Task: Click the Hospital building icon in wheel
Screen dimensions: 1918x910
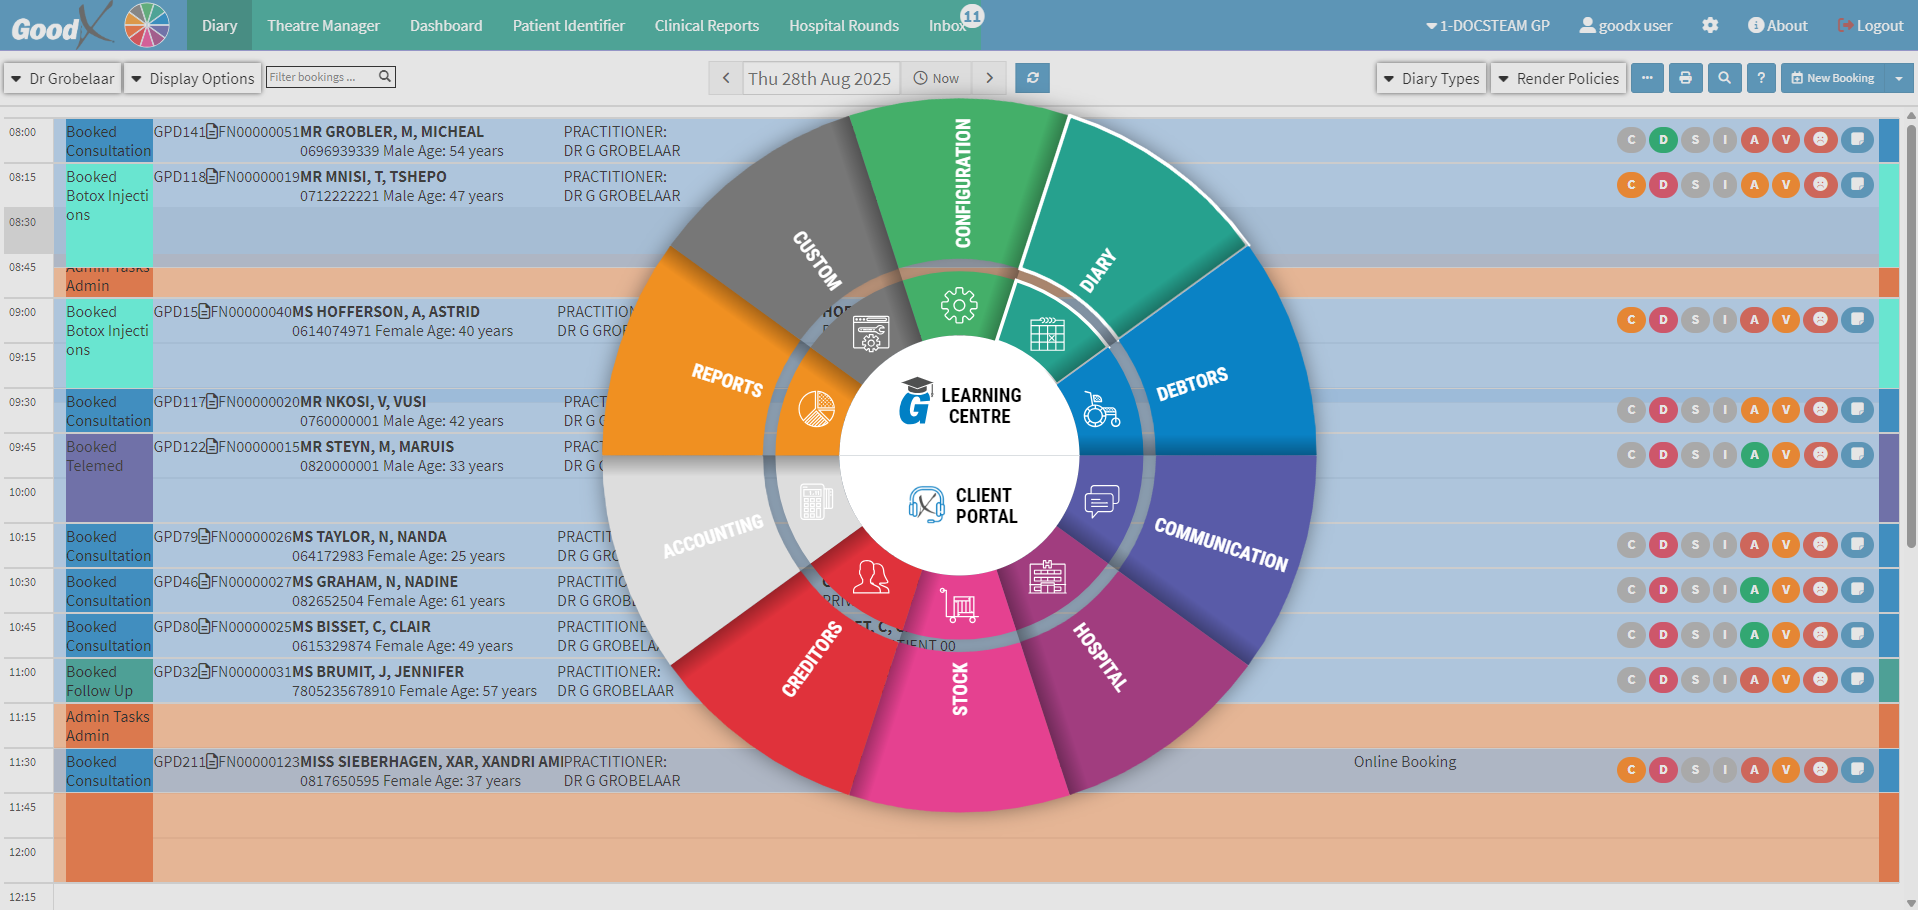Action: coord(1047,577)
